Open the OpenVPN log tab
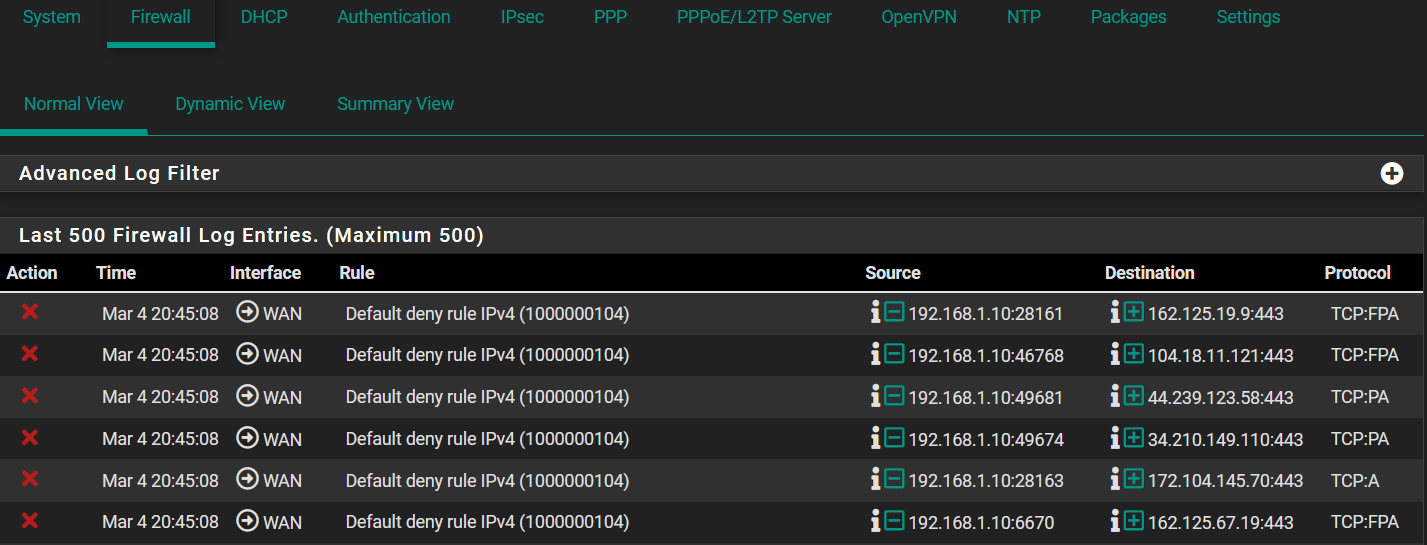Image resolution: width=1427 pixels, height=545 pixels. [919, 17]
